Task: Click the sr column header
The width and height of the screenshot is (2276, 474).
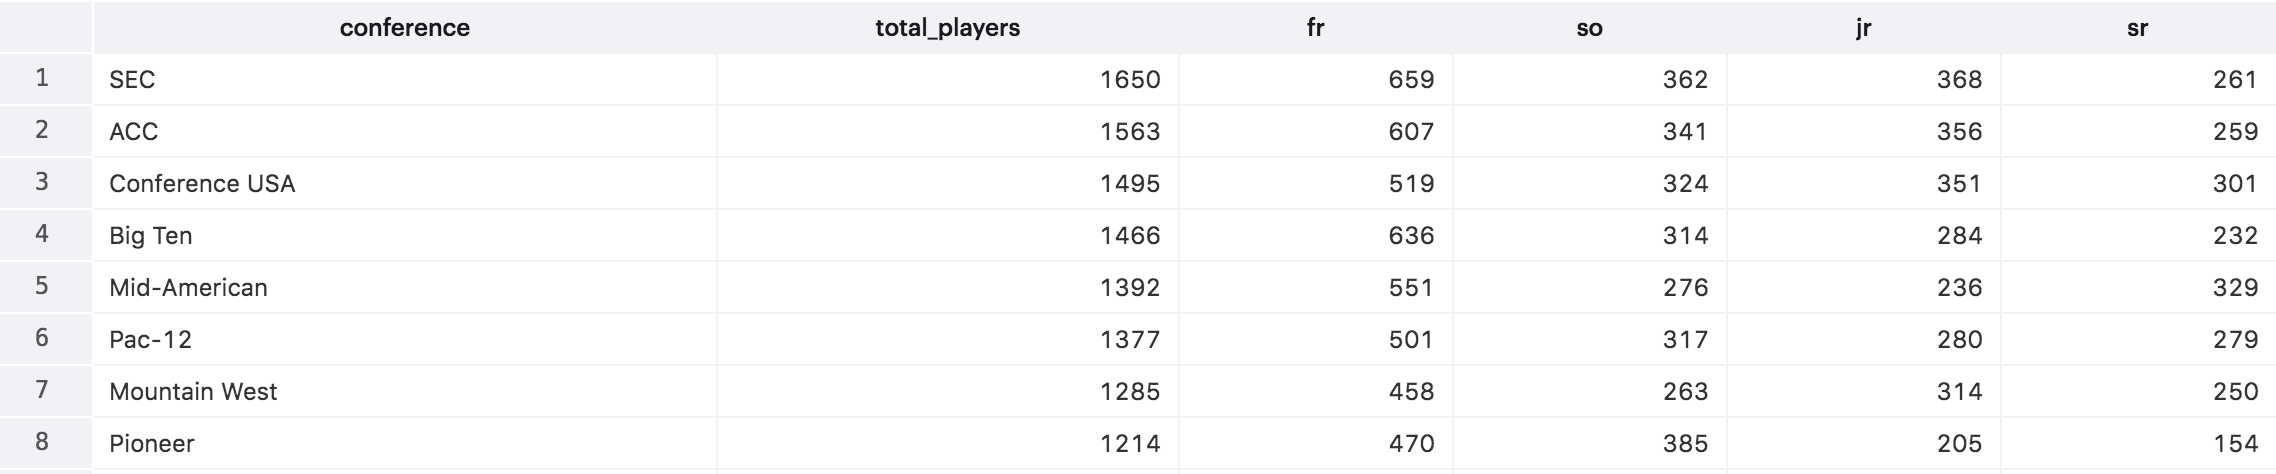Action: click(2138, 27)
